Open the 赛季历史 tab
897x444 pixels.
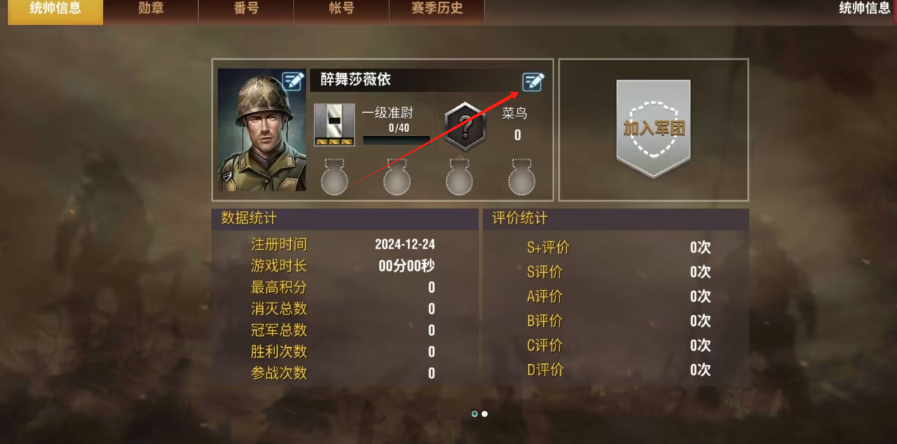(x=437, y=10)
